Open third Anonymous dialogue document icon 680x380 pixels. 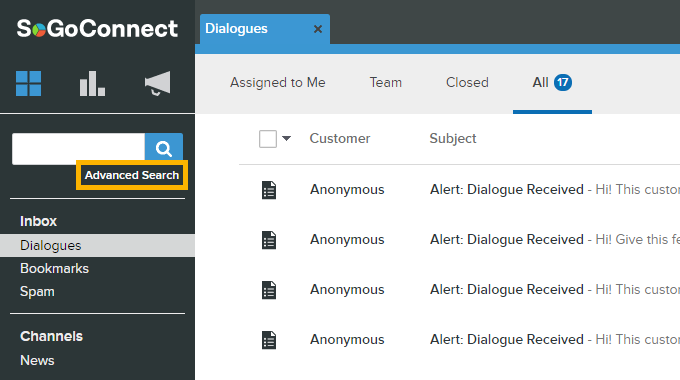(269, 290)
